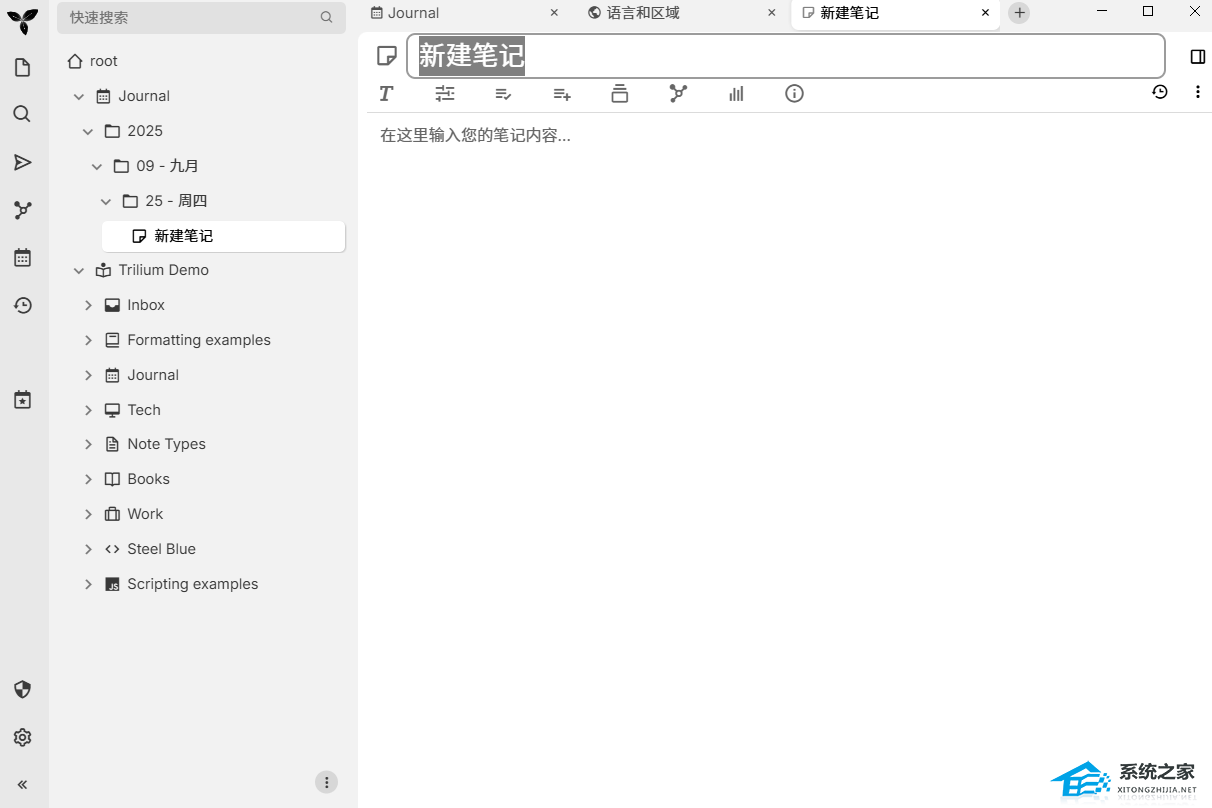
Task: Open Journal under Trilium Demo
Action: coord(153,375)
